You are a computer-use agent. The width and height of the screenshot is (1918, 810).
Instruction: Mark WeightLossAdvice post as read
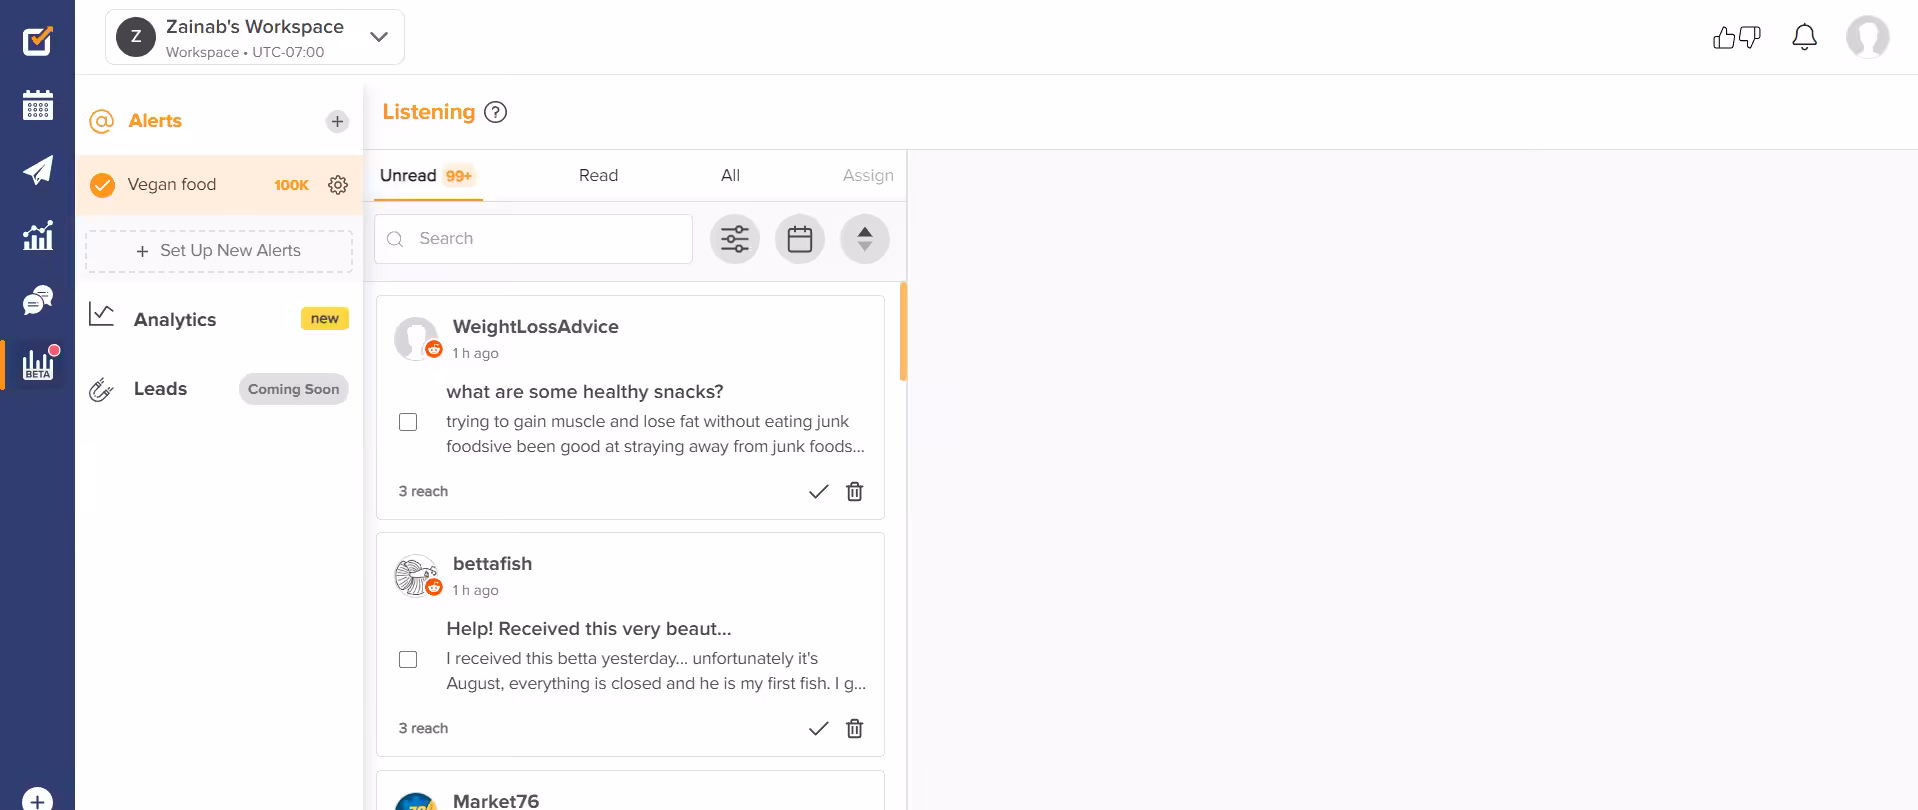tap(818, 491)
